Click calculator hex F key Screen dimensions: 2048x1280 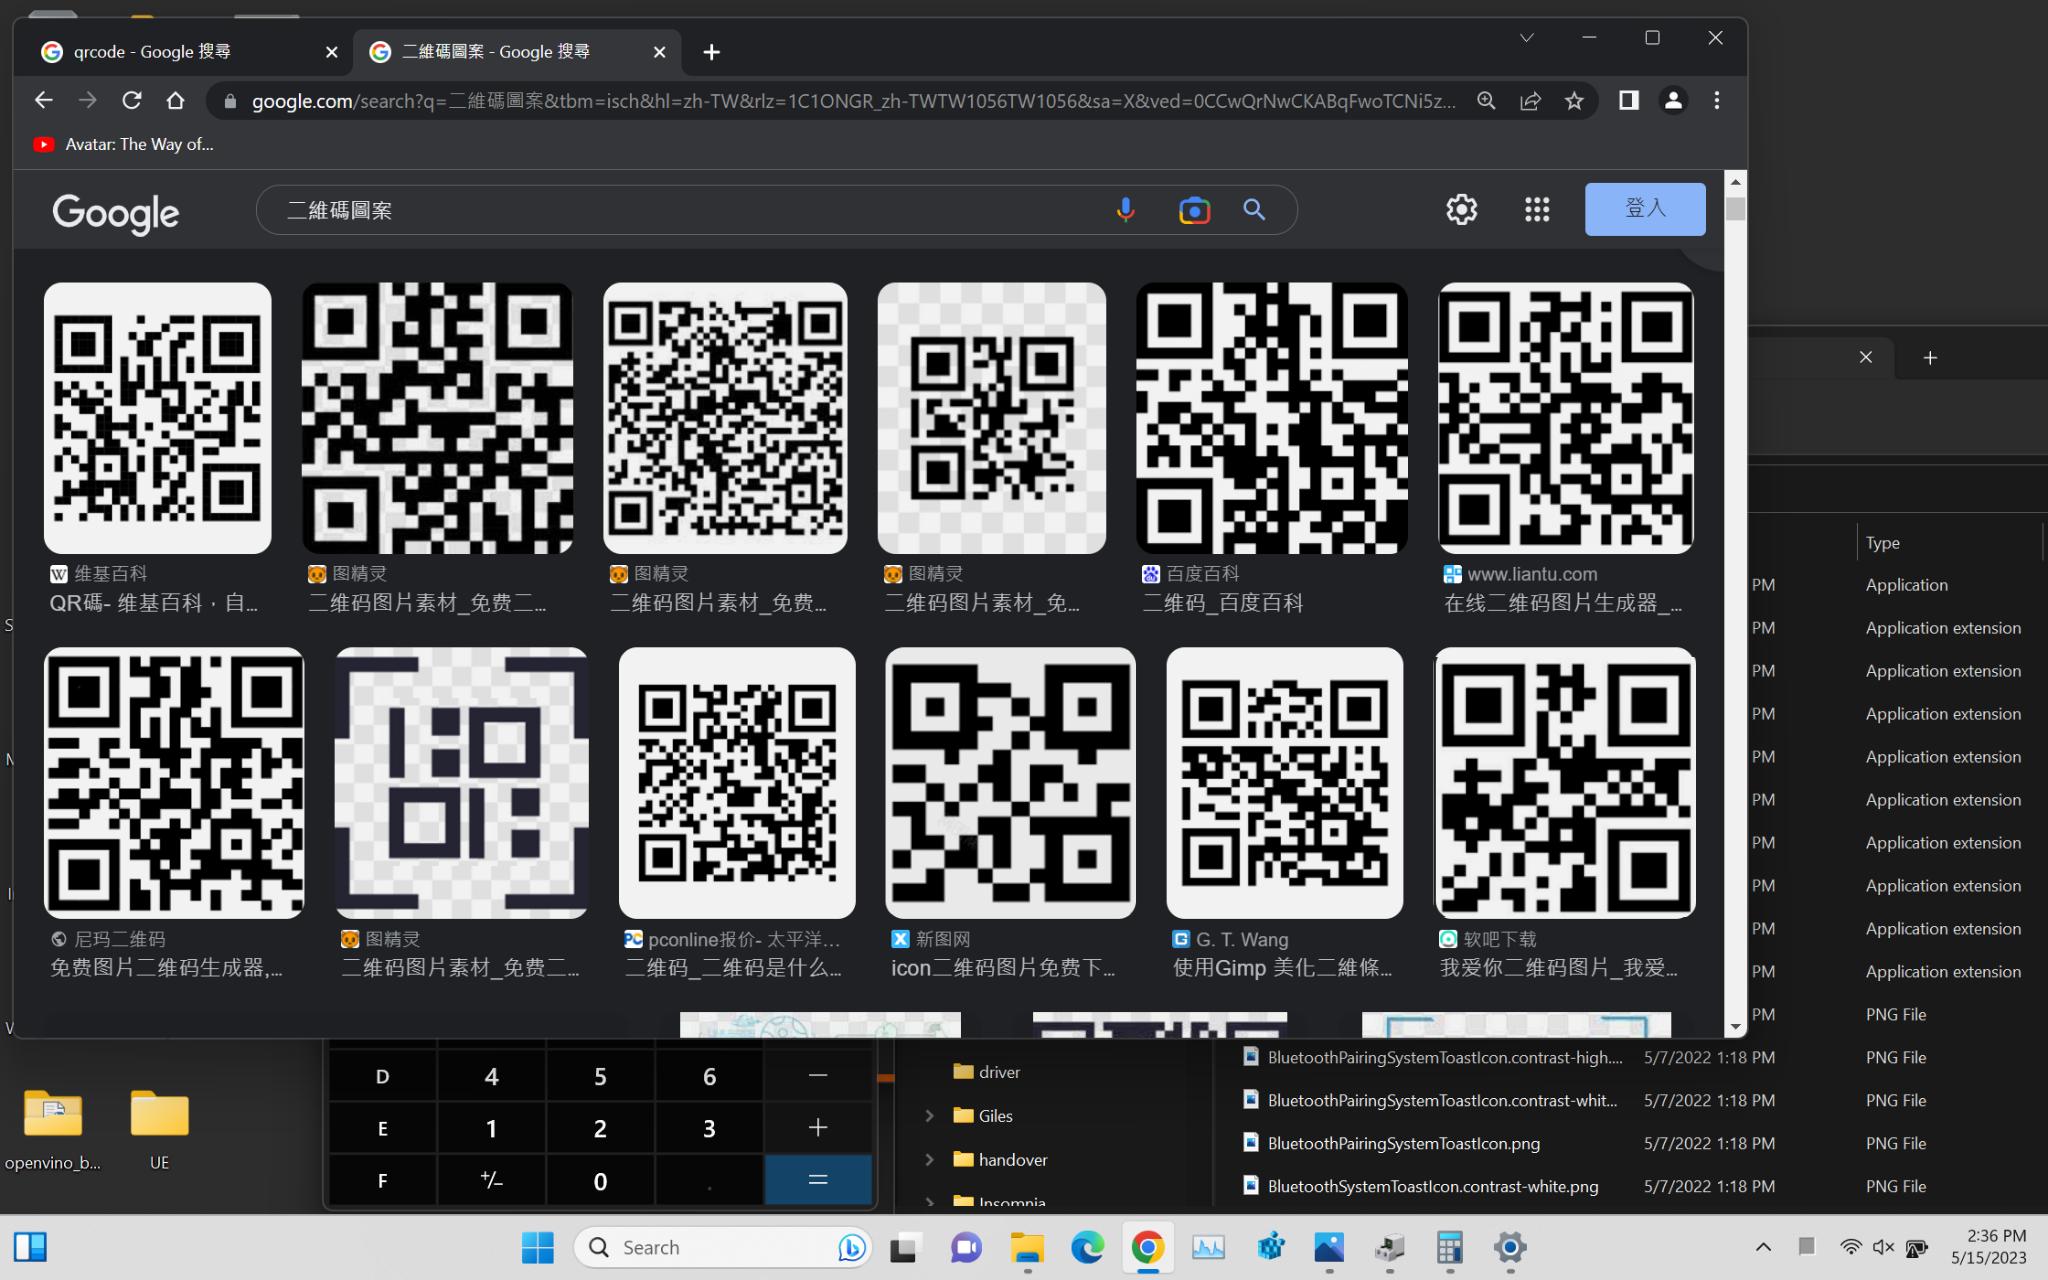(x=382, y=1181)
